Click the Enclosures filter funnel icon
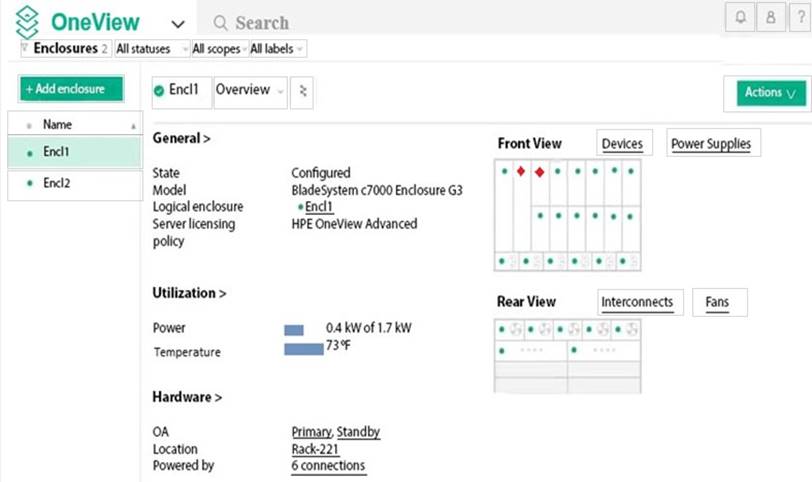 tap(25, 48)
